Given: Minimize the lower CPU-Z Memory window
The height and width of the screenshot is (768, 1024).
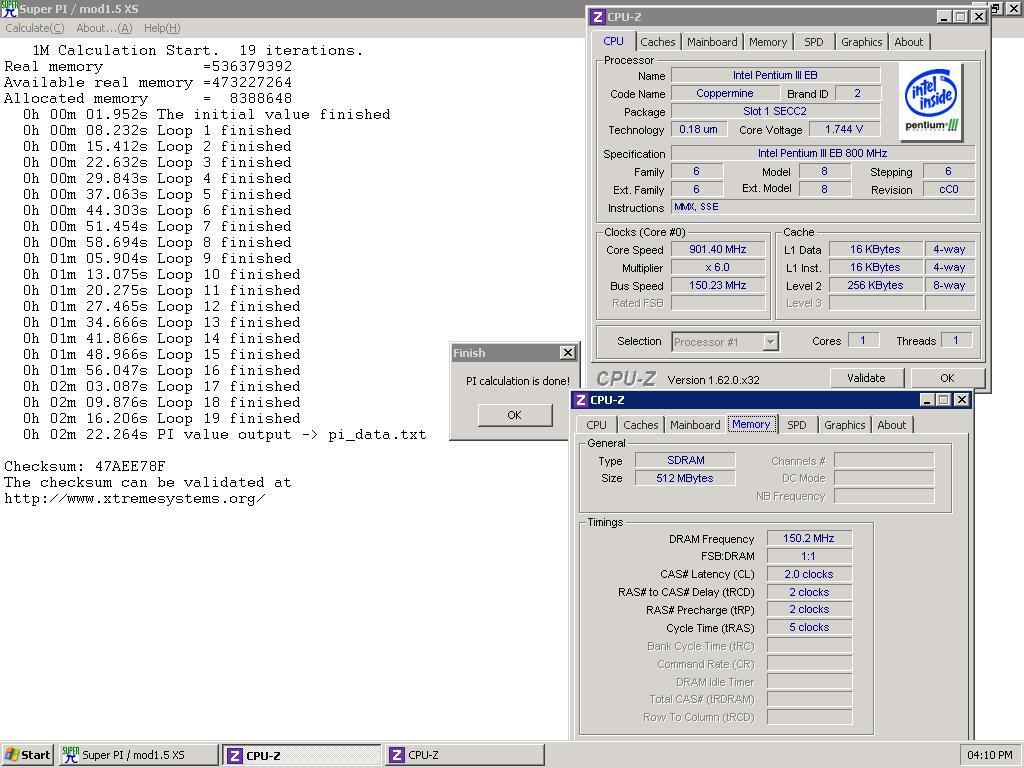Looking at the screenshot, I should tap(927, 400).
